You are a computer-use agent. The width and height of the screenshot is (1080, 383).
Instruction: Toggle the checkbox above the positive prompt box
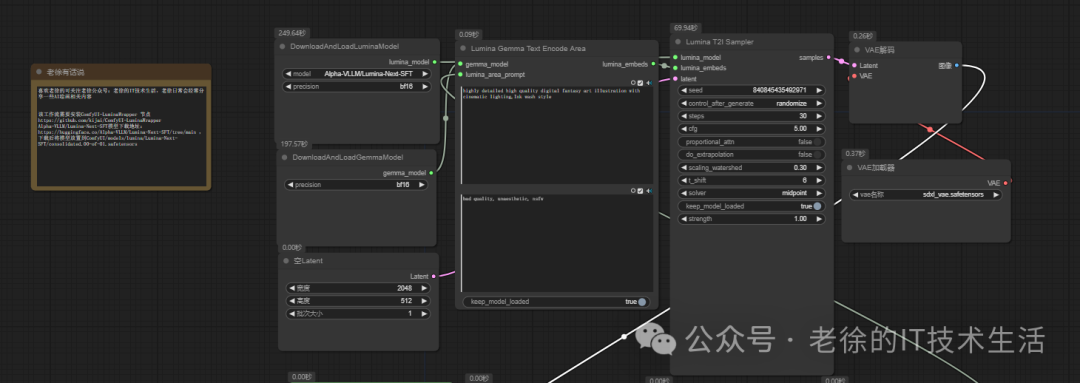pyautogui.click(x=641, y=83)
